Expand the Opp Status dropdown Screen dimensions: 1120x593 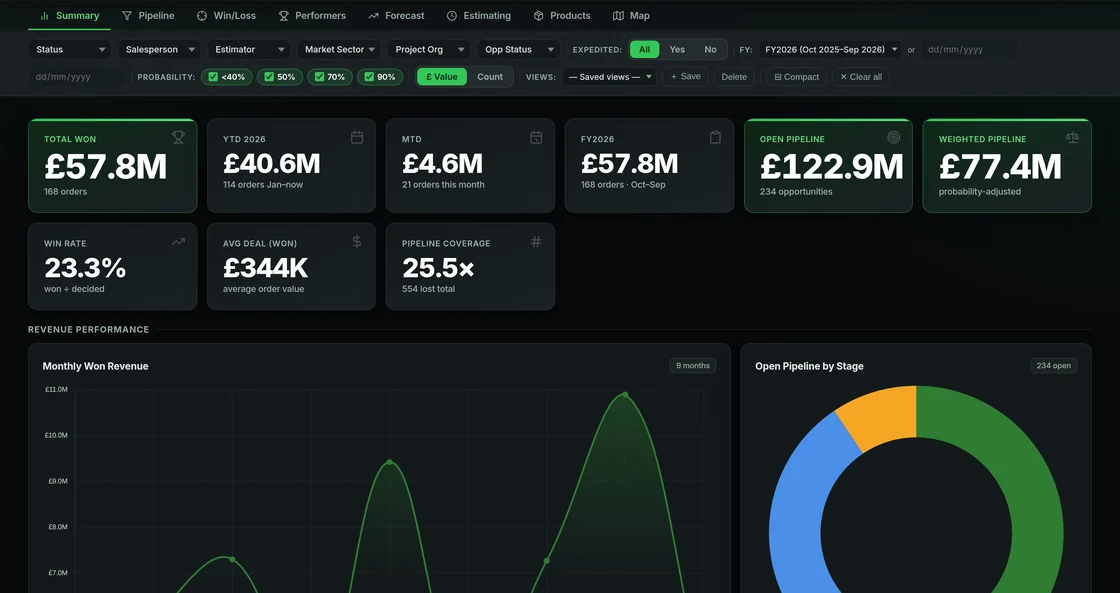point(519,49)
